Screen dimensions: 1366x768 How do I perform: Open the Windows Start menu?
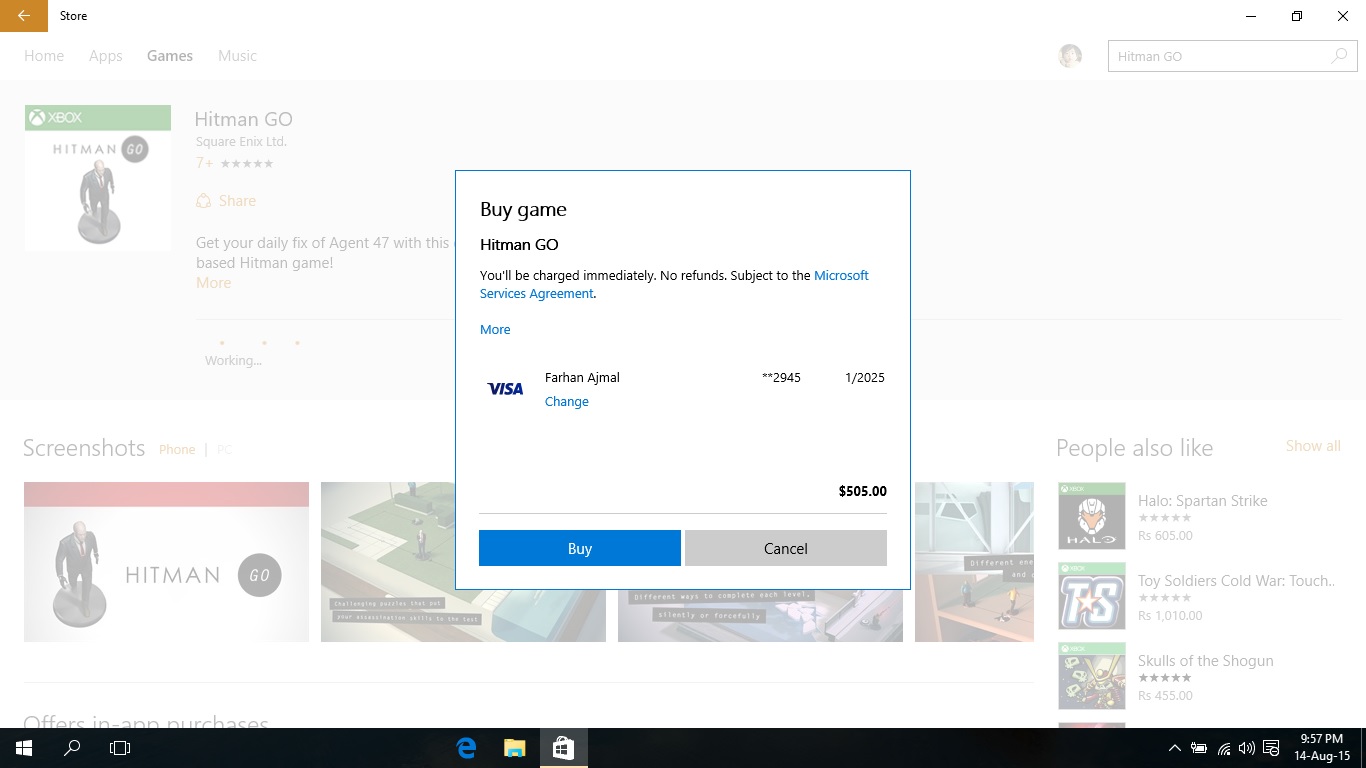pyautogui.click(x=24, y=748)
